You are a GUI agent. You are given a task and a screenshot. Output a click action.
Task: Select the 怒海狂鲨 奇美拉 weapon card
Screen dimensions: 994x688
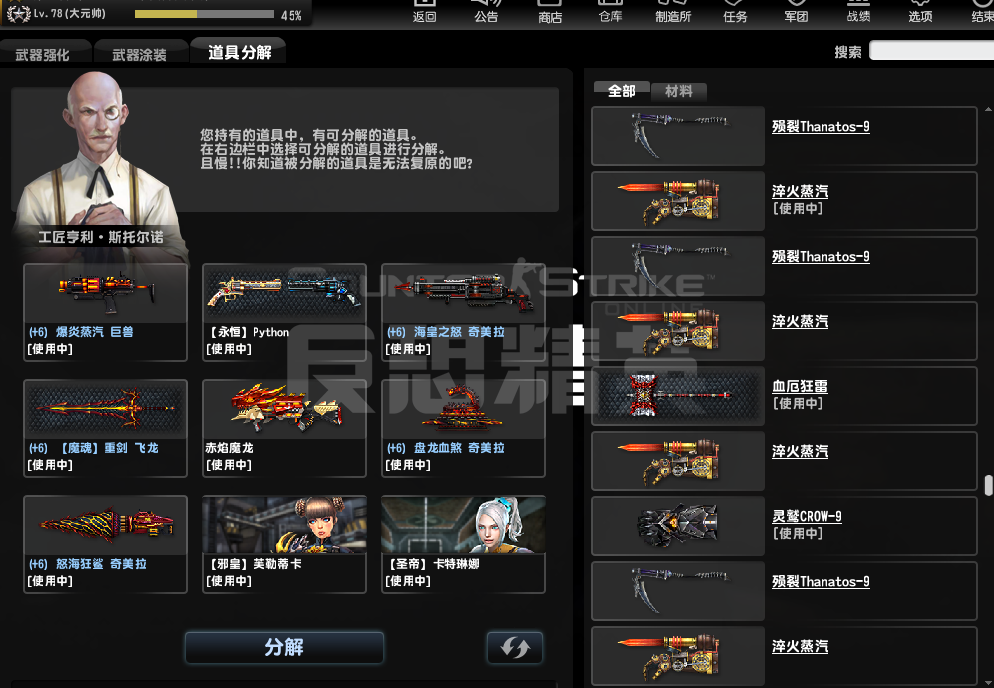click(105, 545)
